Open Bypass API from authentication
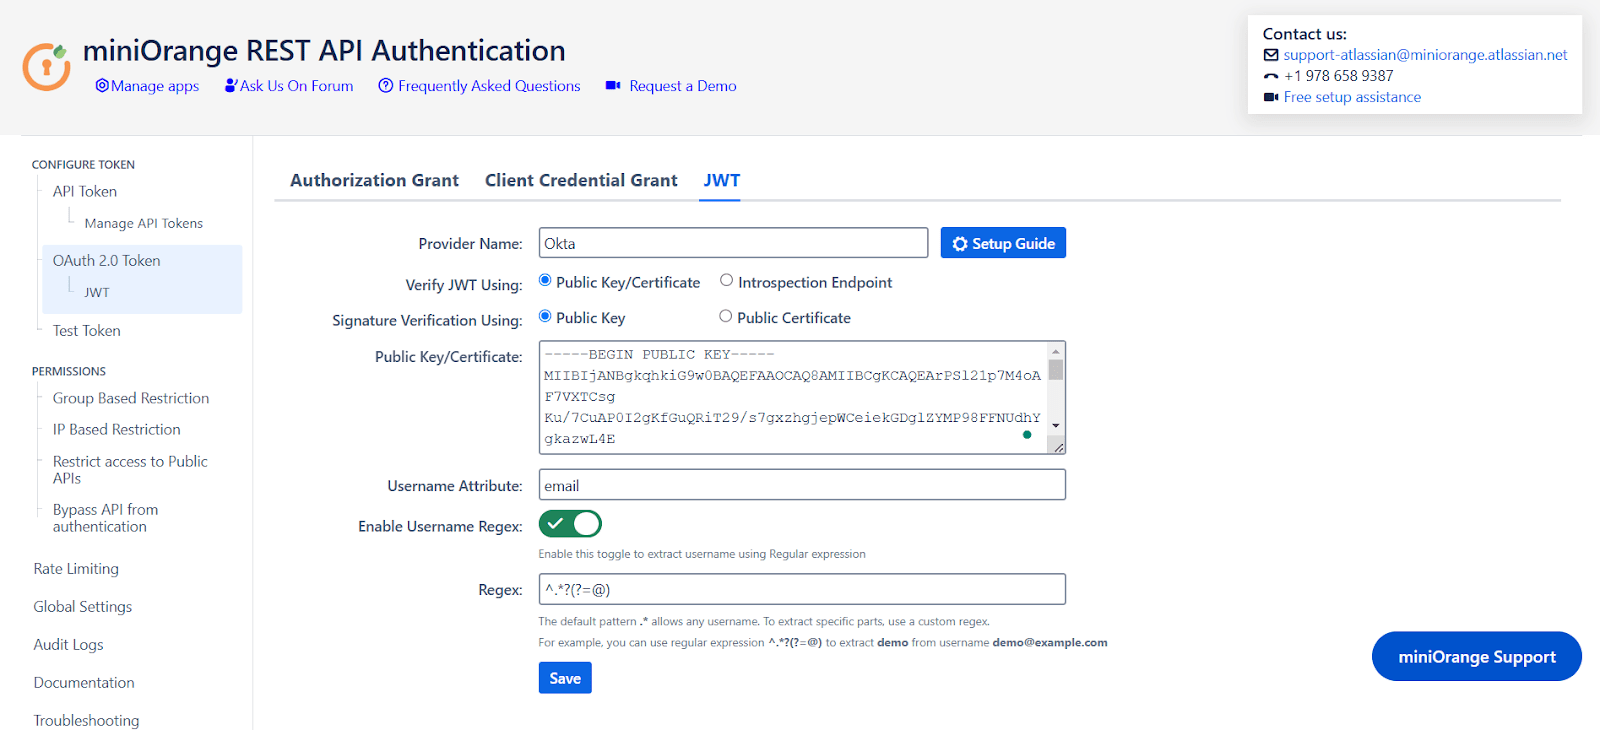Image resolution: width=1600 pixels, height=730 pixels. pyautogui.click(x=105, y=518)
